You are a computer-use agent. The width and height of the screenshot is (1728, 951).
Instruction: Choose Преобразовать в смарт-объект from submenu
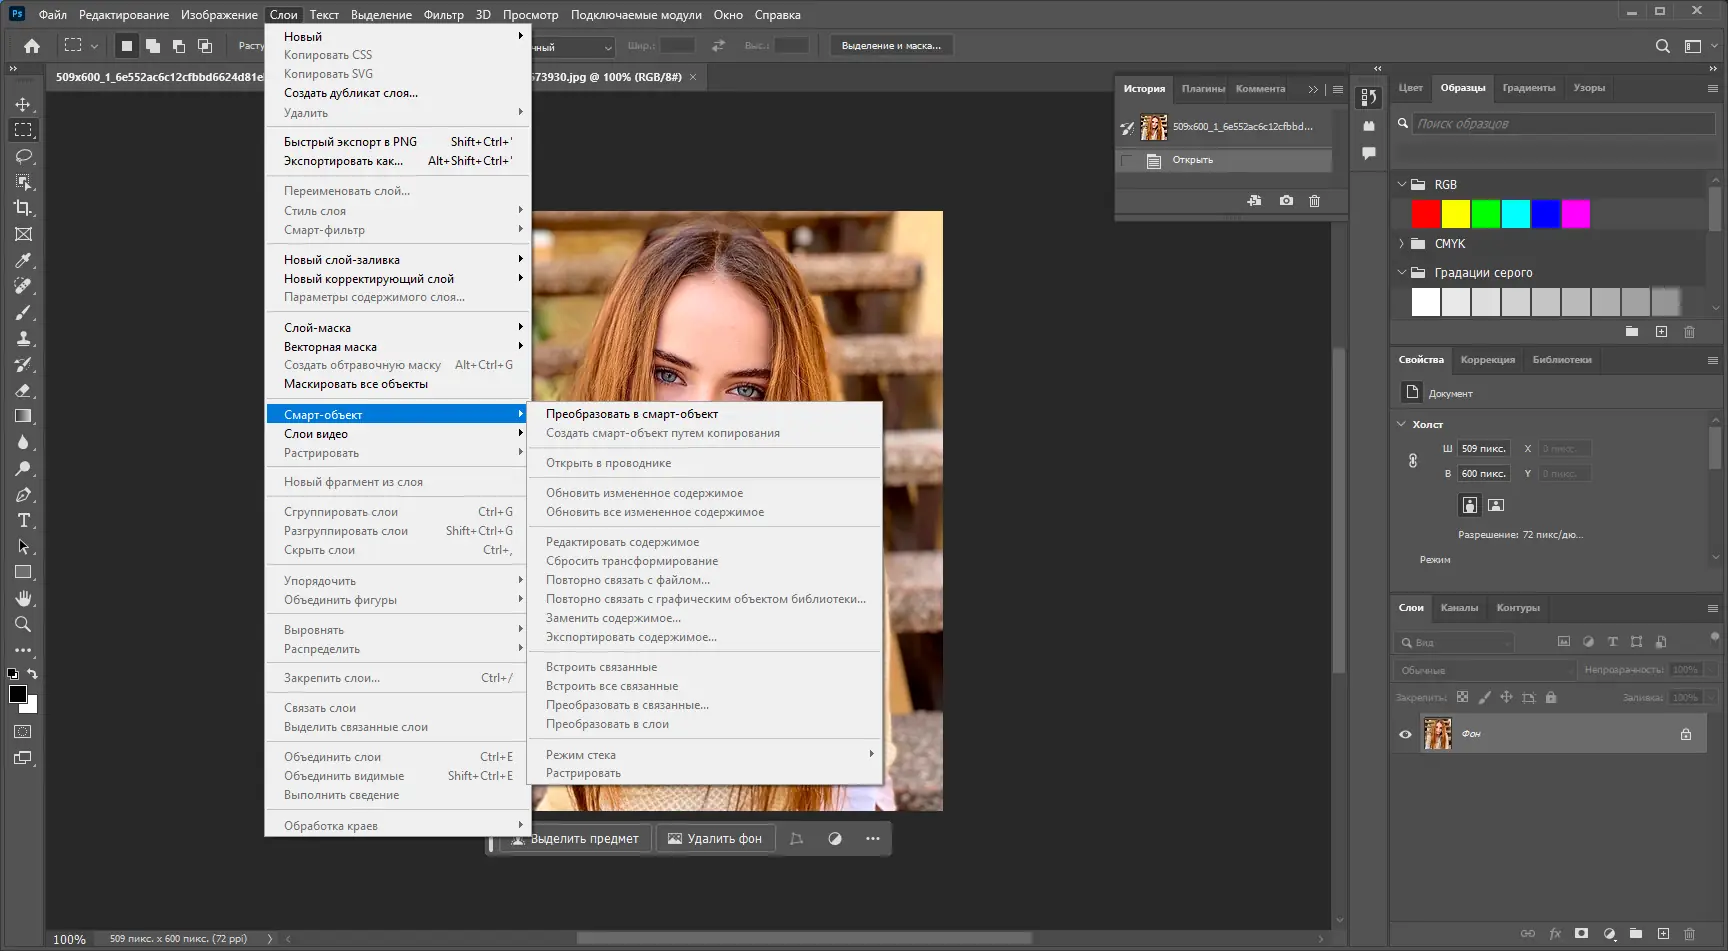[x=631, y=414]
